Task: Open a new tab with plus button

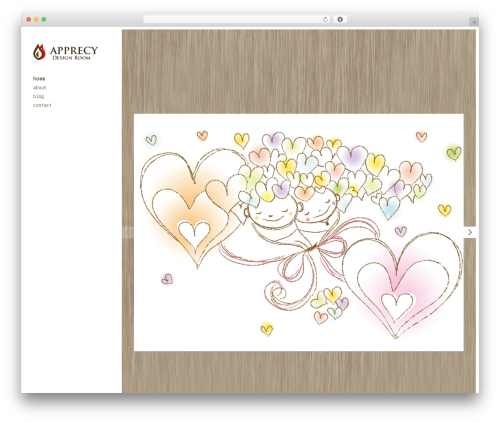Action: click(474, 22)
